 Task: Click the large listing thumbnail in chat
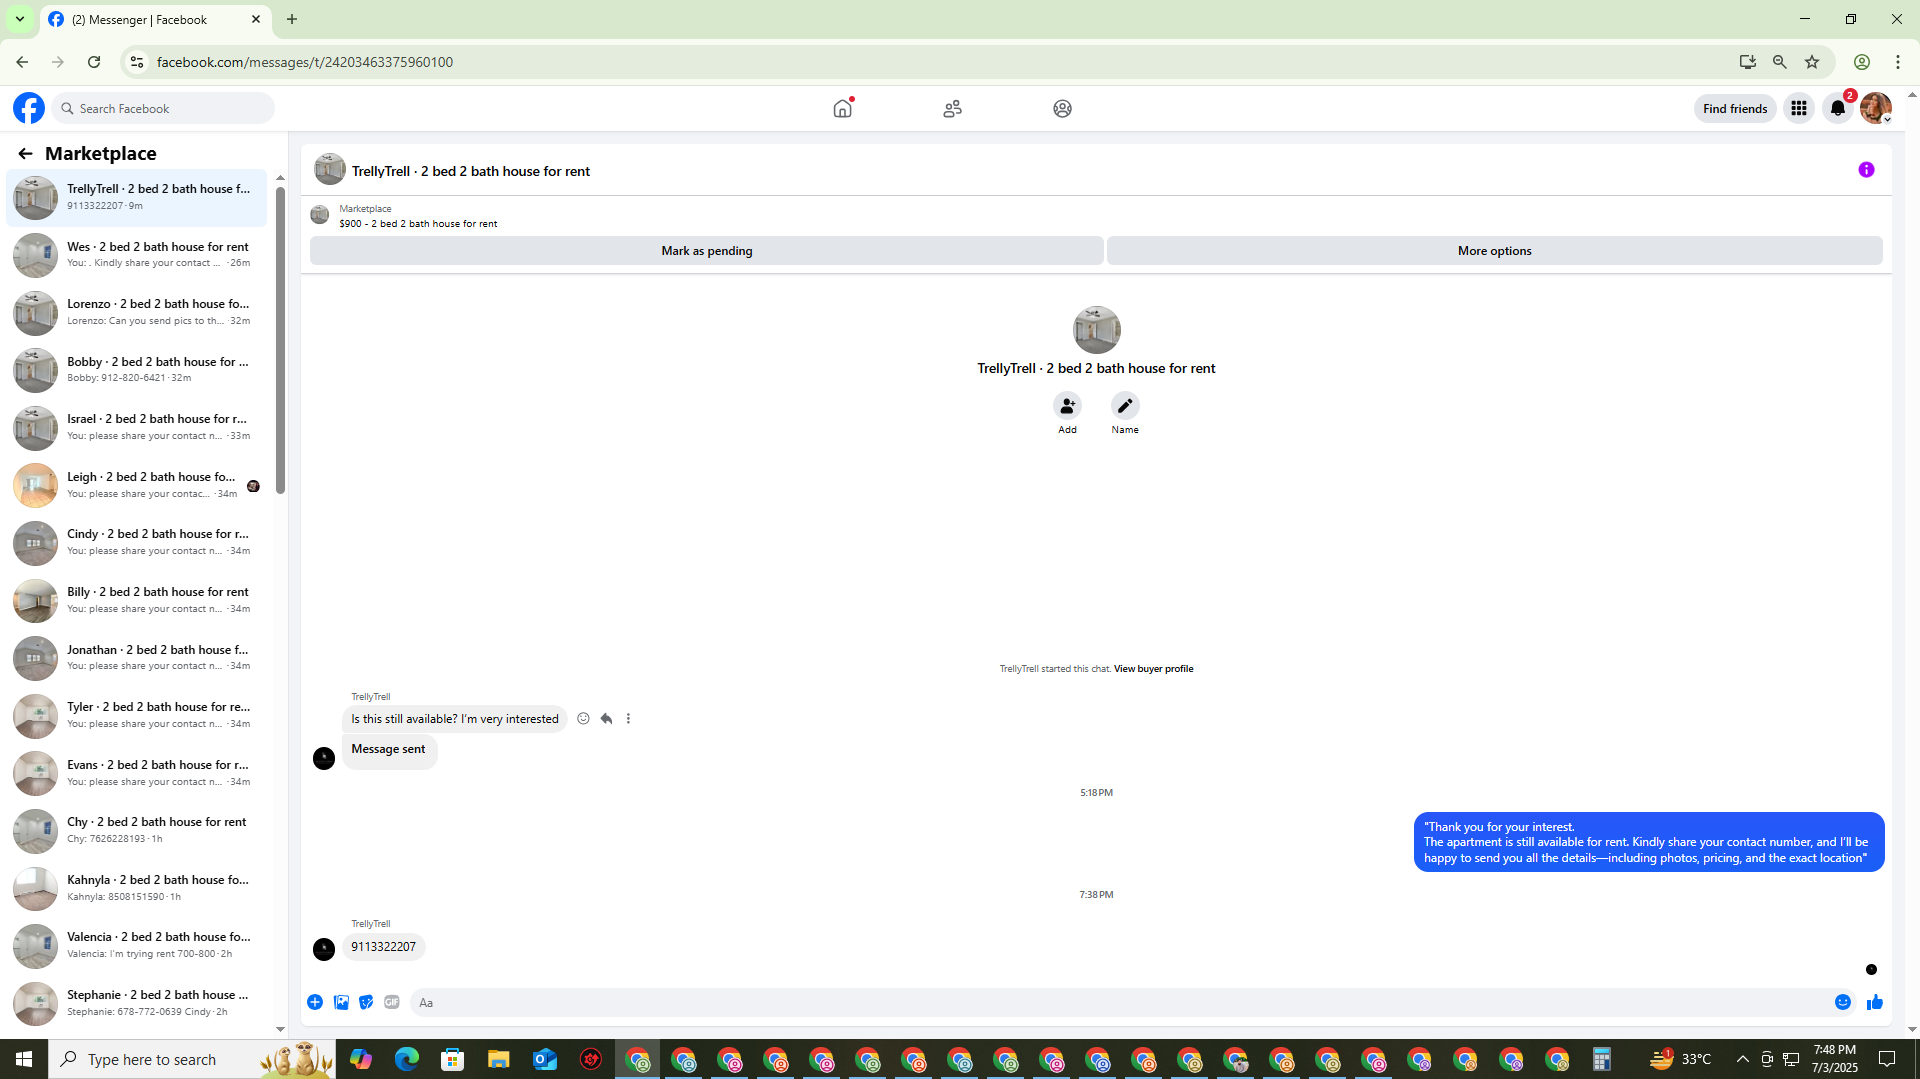(1096, 330)
